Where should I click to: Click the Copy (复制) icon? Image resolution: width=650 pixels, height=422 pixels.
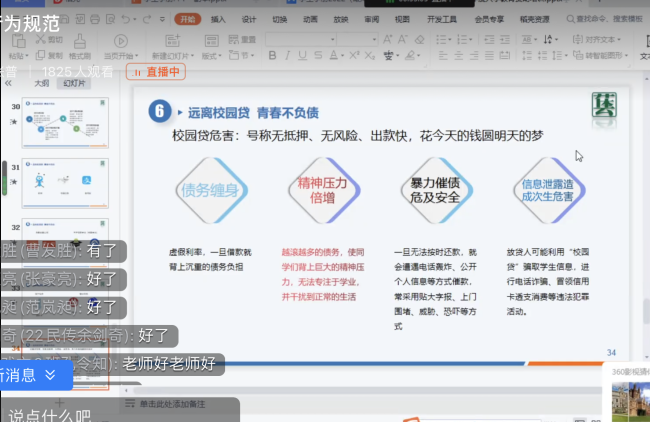click(x=41, y=55)
